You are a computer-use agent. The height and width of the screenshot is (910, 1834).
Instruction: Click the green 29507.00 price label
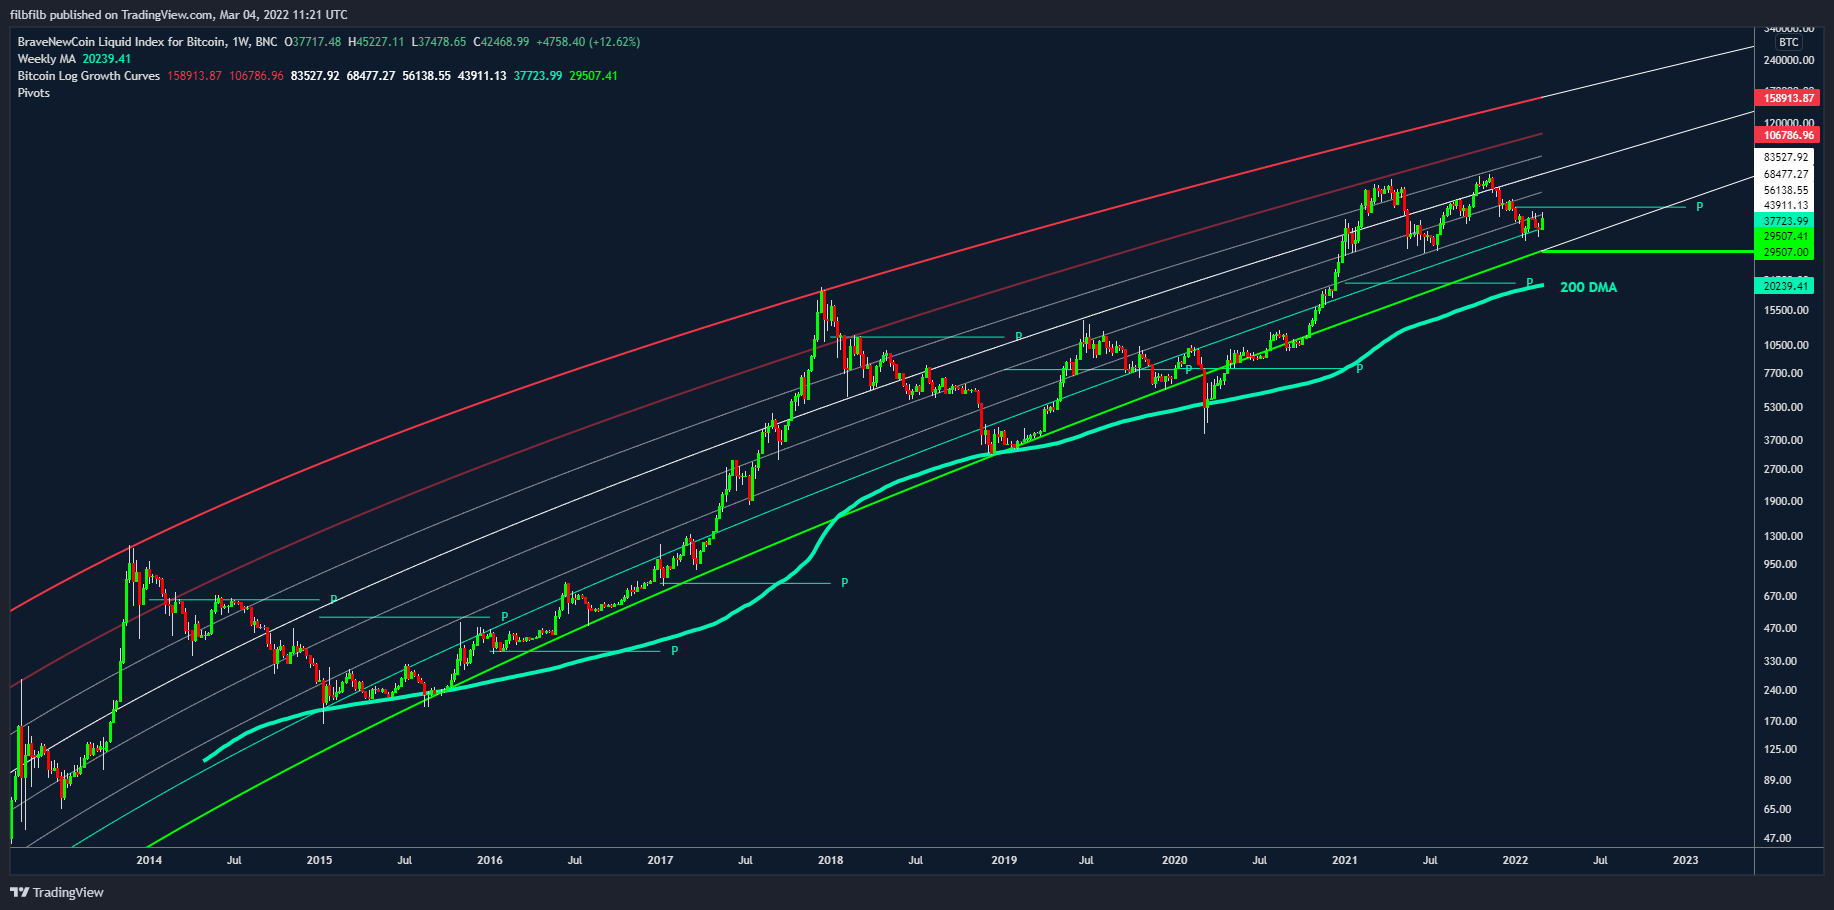pyautogui.click(x=1786, y=252)
